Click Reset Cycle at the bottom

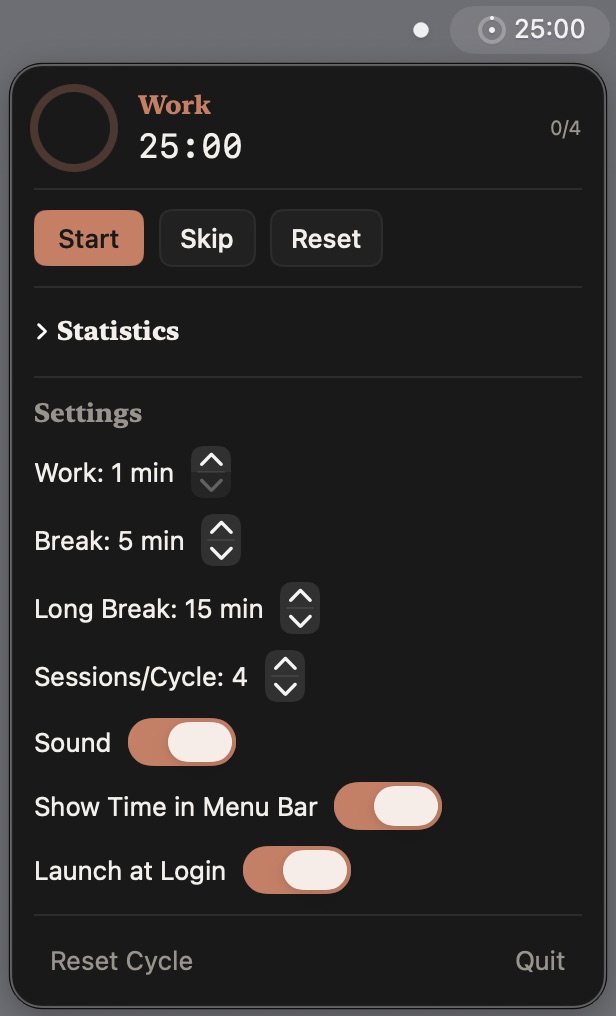(x=121, y=961)
